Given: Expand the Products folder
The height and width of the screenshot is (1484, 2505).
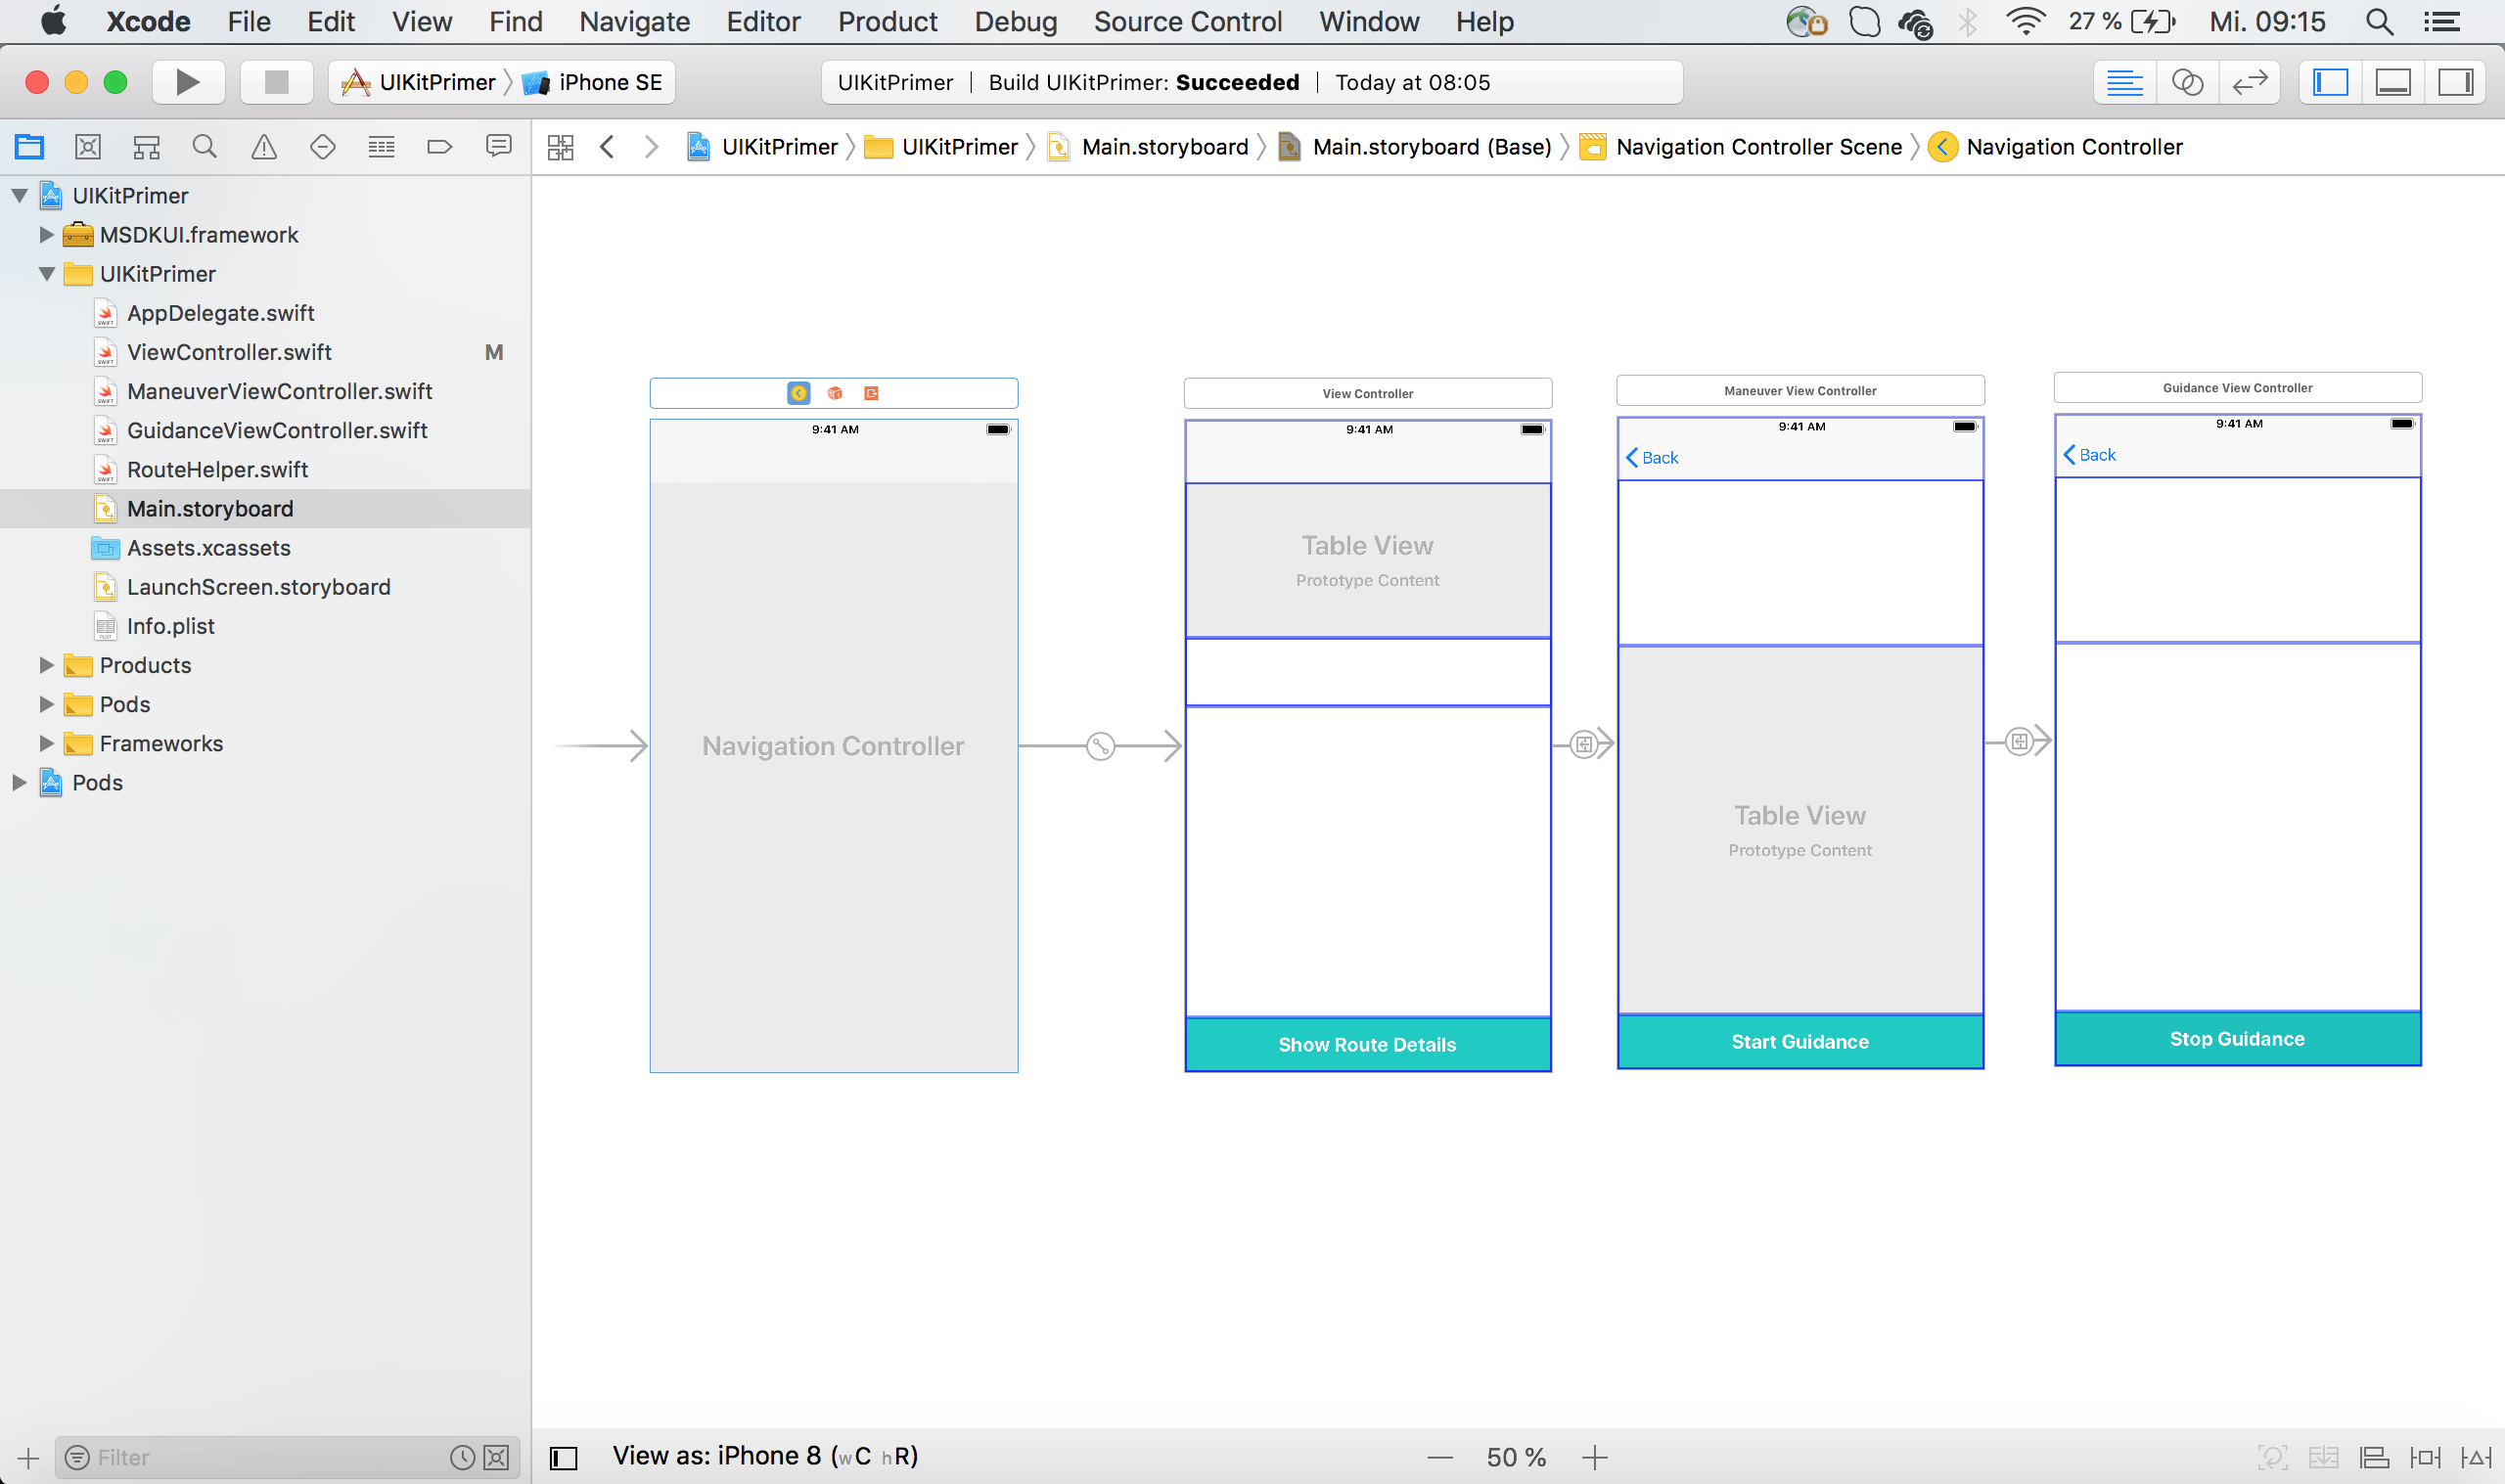Looking at the screenshot, I should (46, 665).
